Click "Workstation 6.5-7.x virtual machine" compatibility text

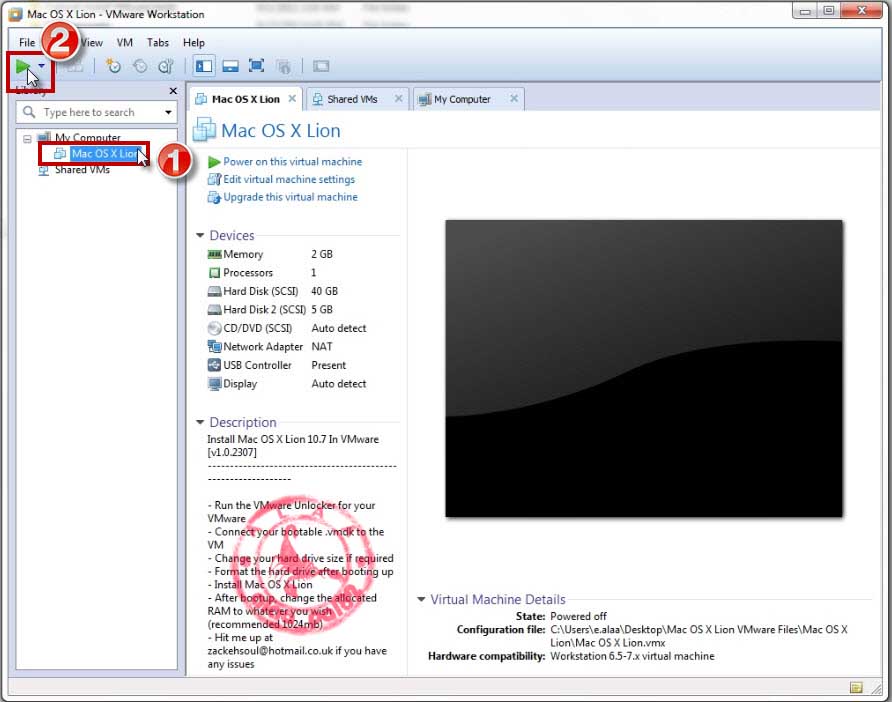pos(632,656)
